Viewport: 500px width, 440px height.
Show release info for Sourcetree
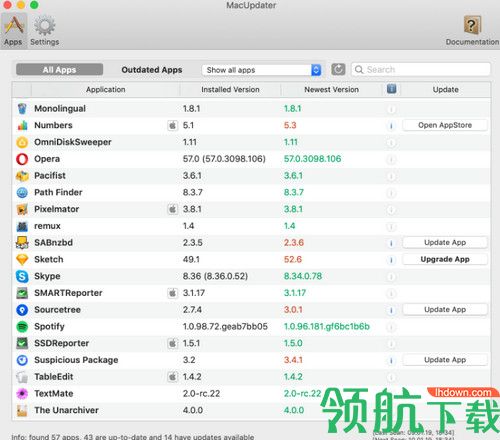point(391,310)
